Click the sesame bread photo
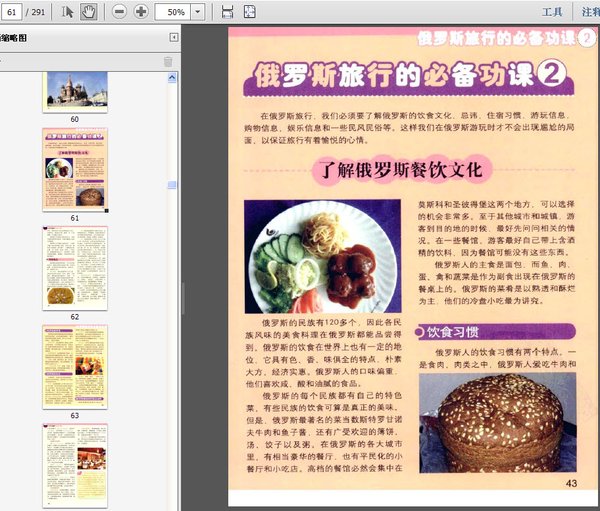Image resolution: width=600 pixels, height=511 pixels. coord(497,423)
